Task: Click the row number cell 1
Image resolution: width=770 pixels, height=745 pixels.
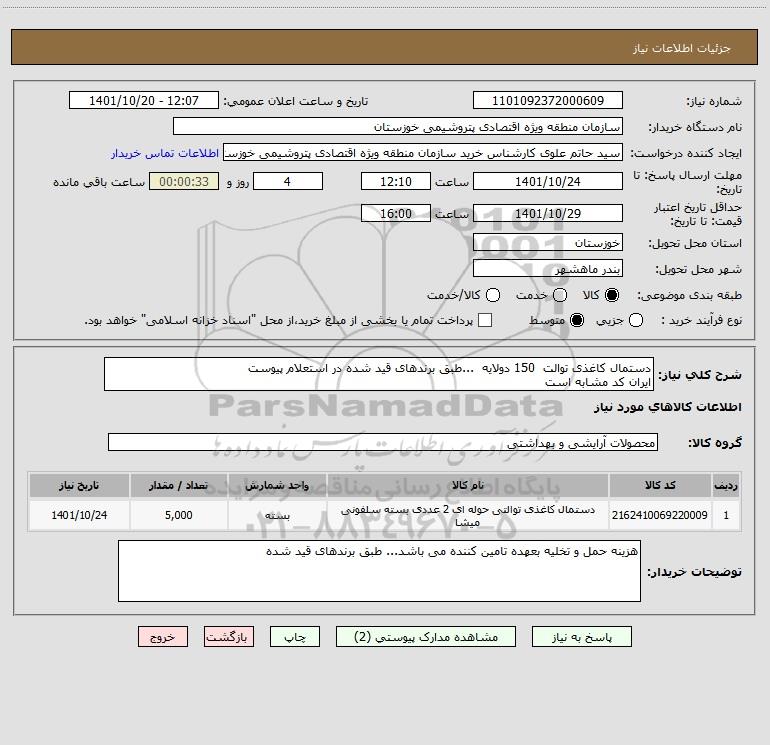Action: coord(726,515)
